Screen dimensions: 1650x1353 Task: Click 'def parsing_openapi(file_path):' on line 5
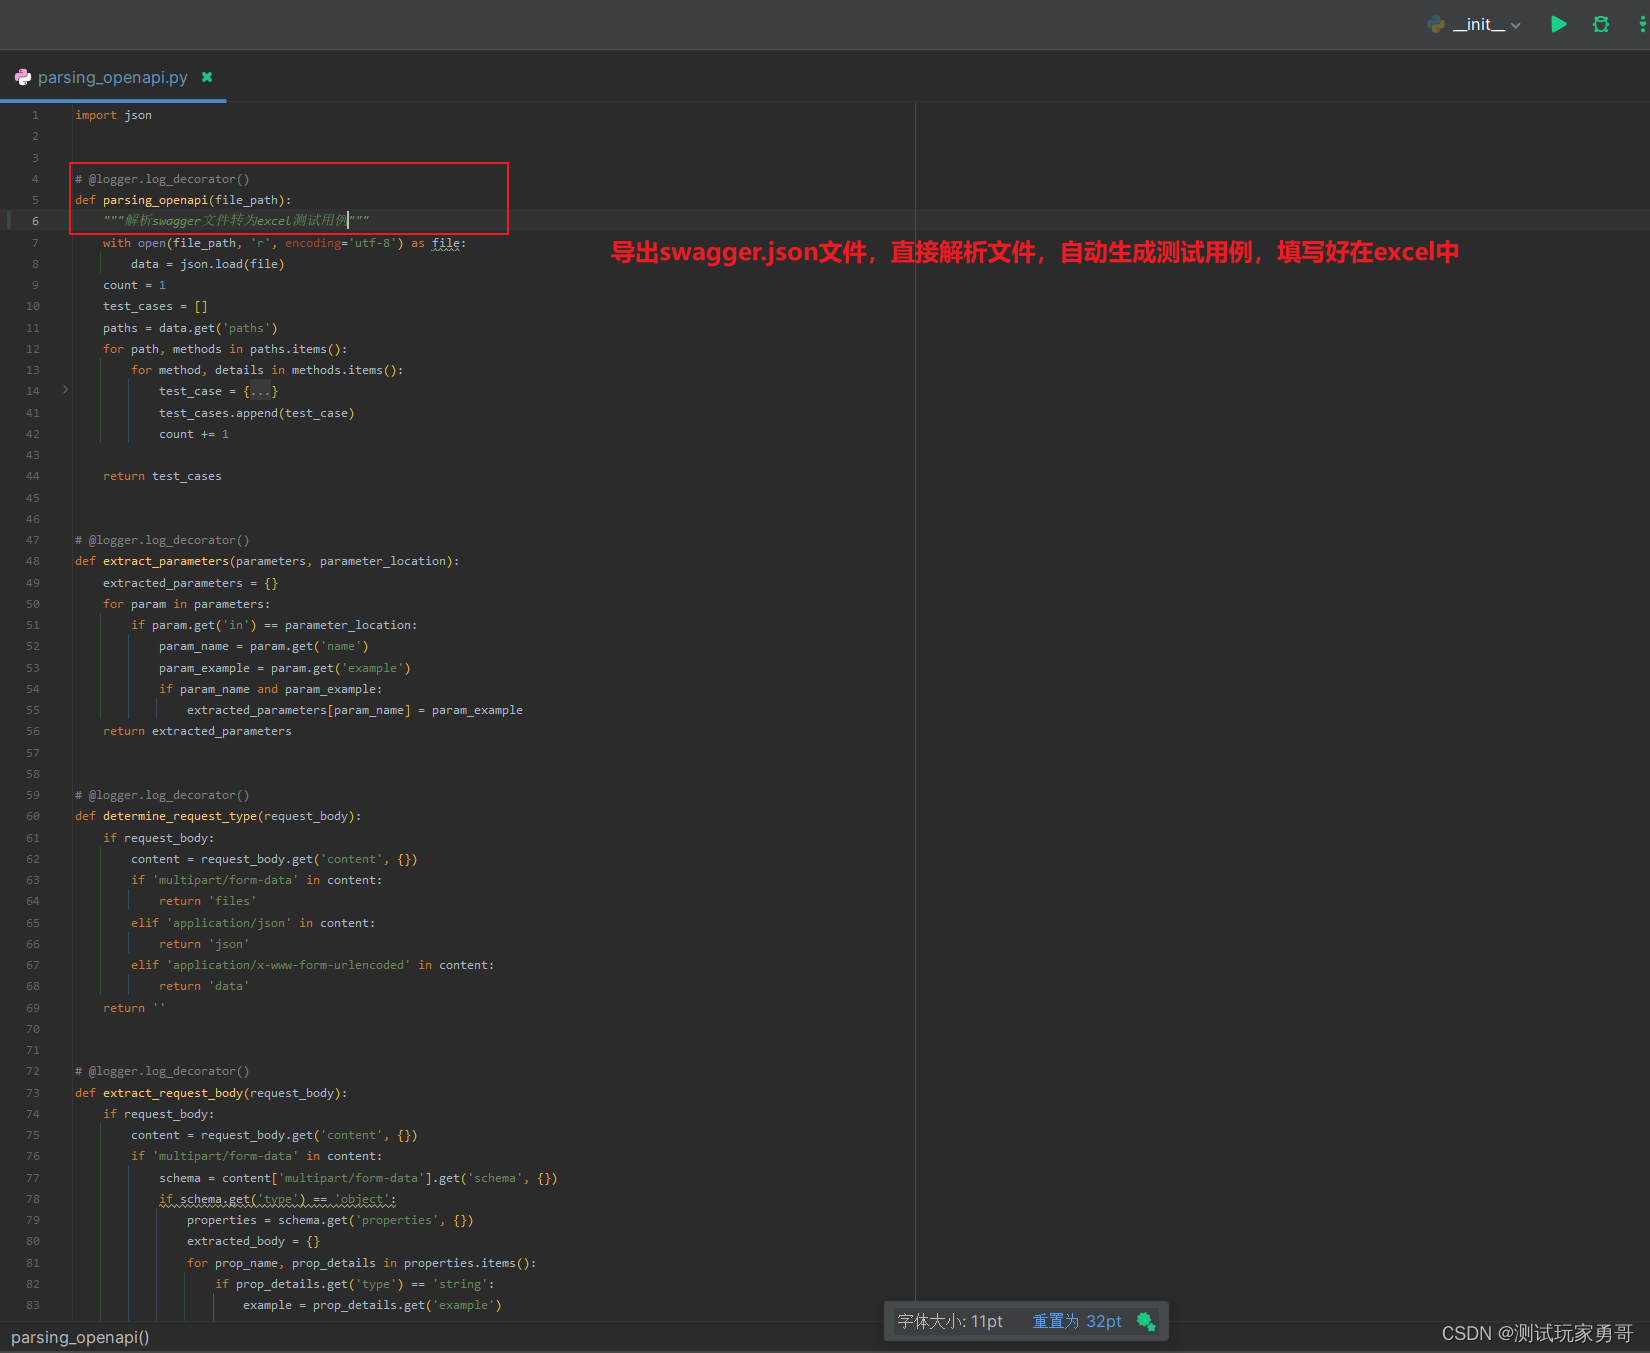(x=183, y=200)
